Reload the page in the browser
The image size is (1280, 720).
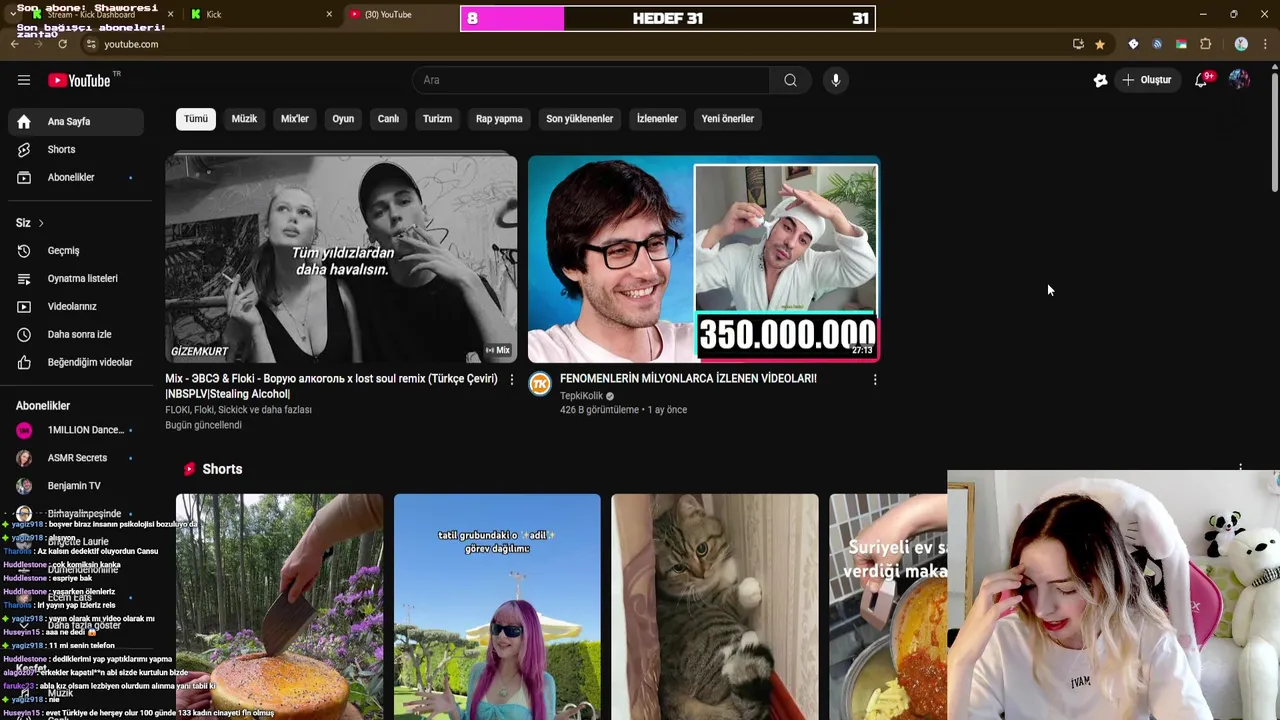(x=62, y=44)
